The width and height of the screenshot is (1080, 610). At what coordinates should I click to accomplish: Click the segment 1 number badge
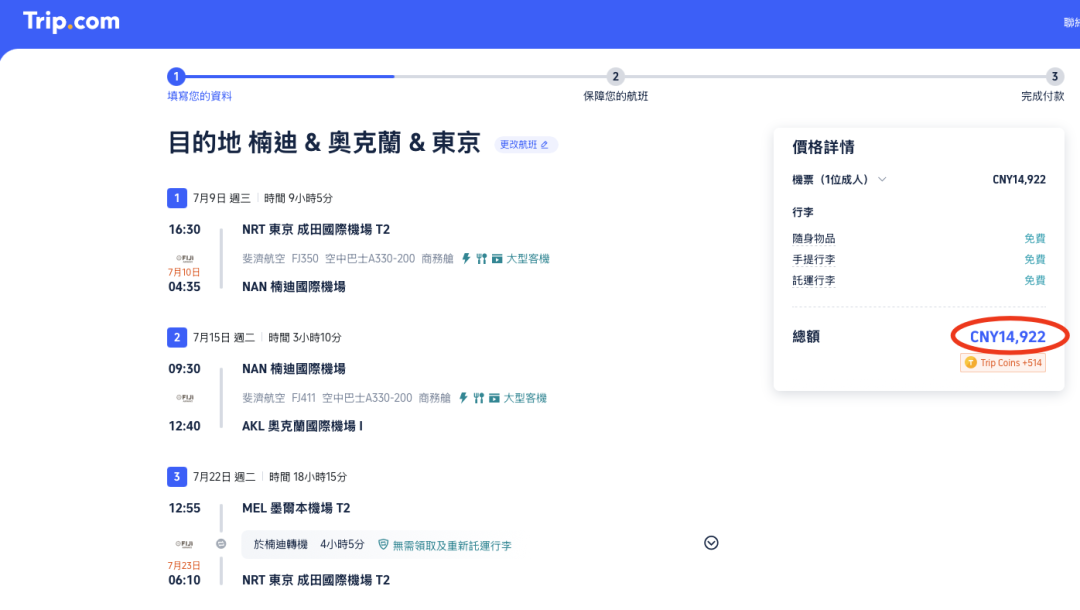(176, 198)
